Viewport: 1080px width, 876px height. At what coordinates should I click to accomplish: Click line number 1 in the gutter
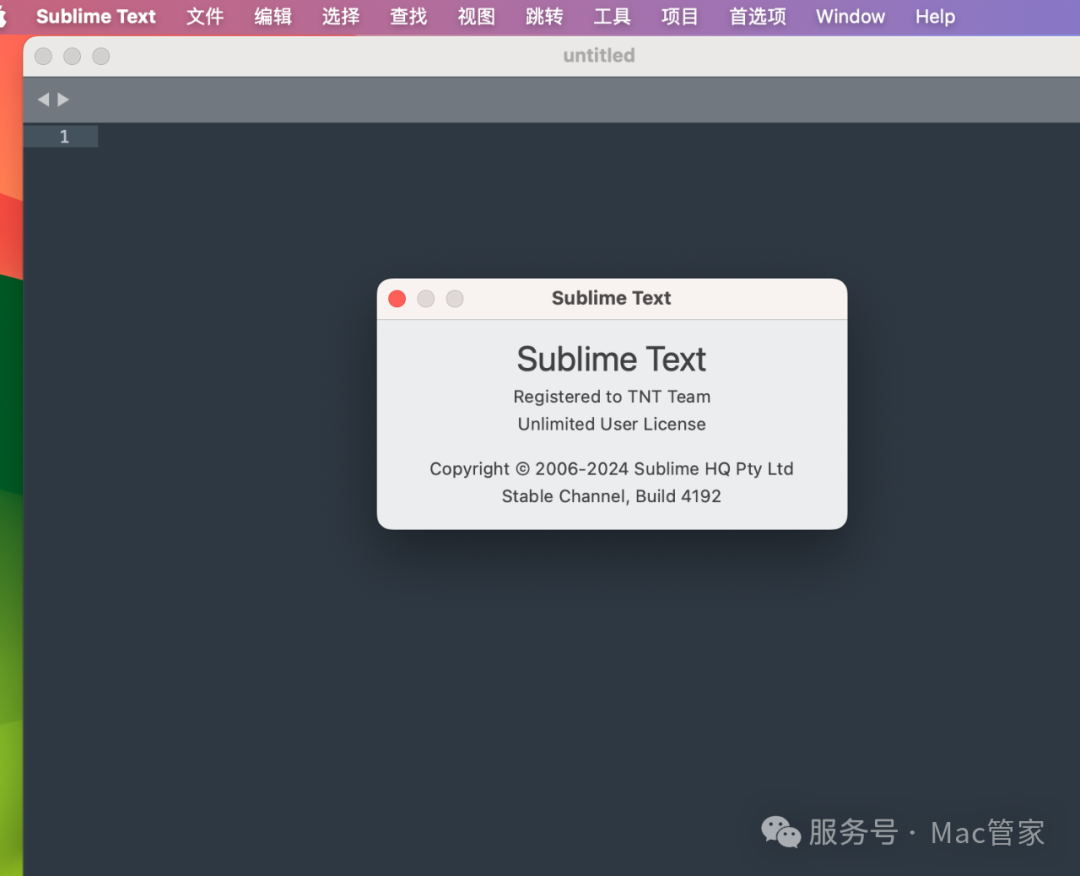(64, 137)
